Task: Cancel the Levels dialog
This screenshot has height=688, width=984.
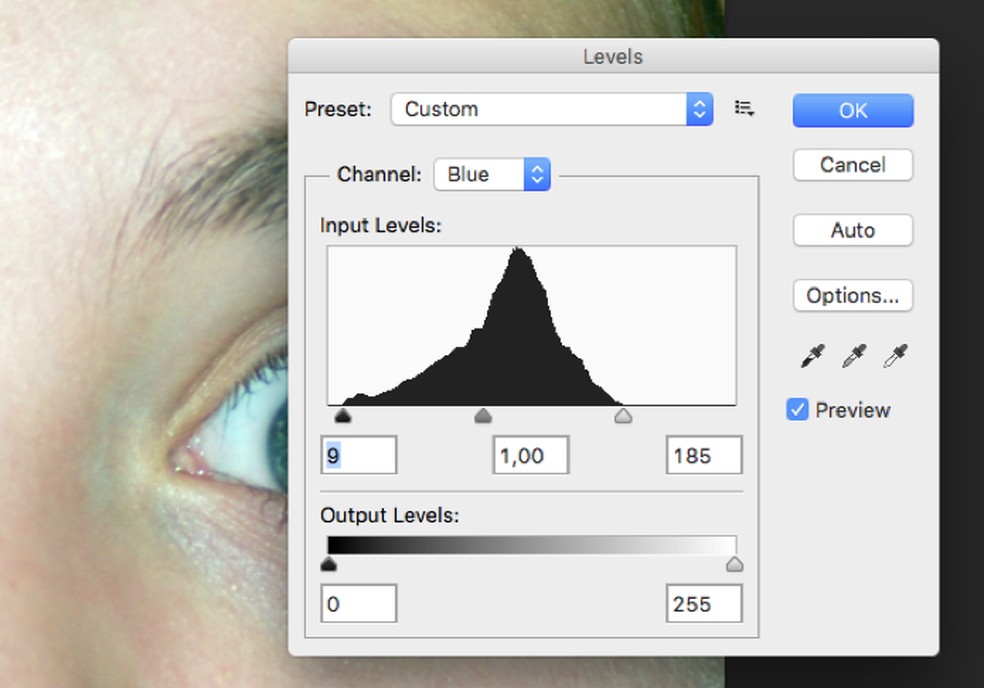Action: pos(852,165)
